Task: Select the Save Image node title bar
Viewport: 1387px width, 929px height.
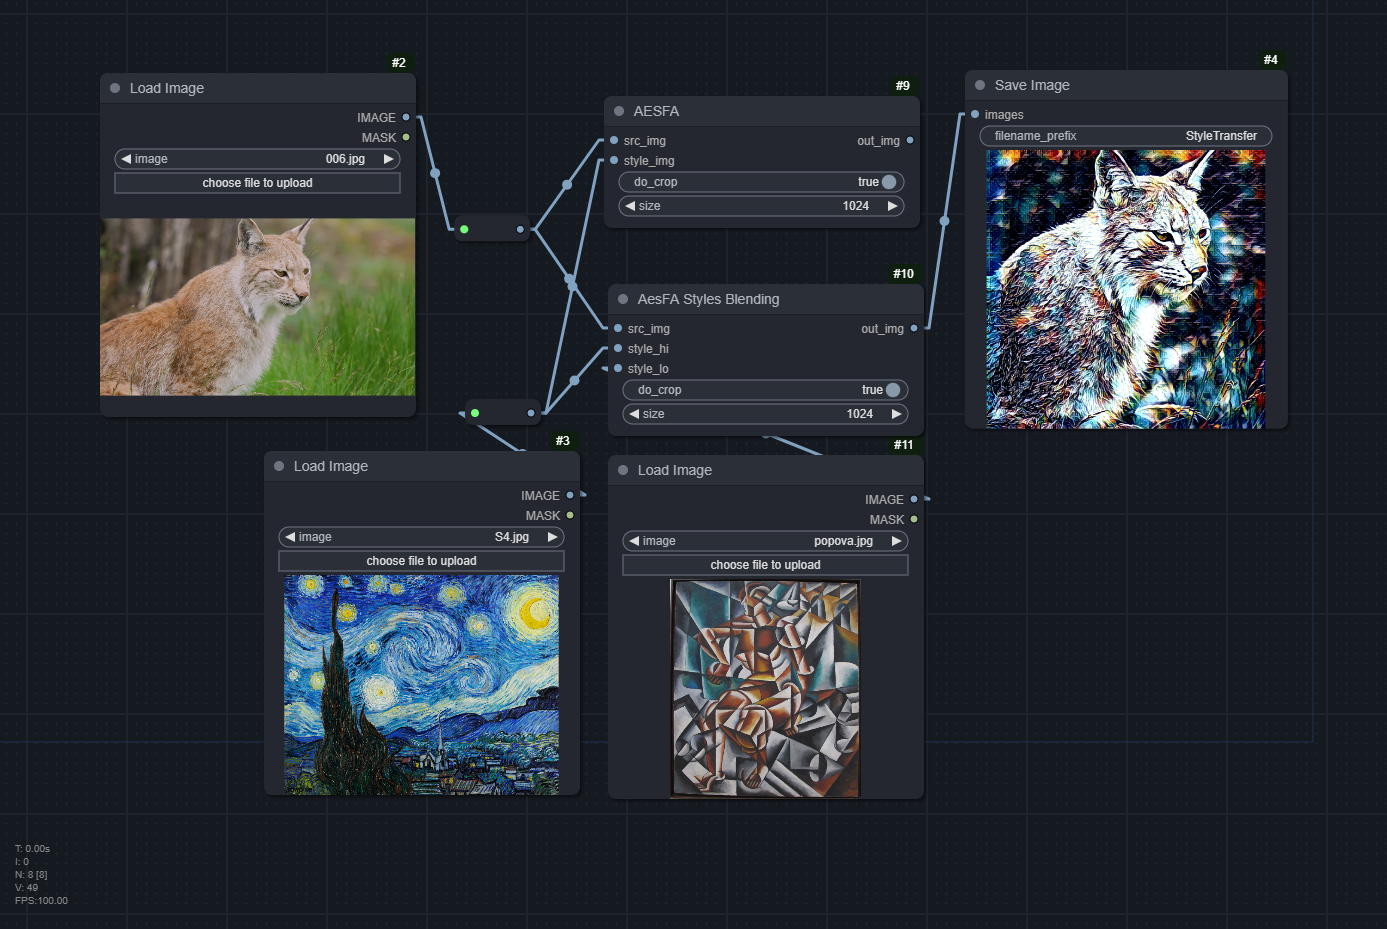Action: [1126, 85]
